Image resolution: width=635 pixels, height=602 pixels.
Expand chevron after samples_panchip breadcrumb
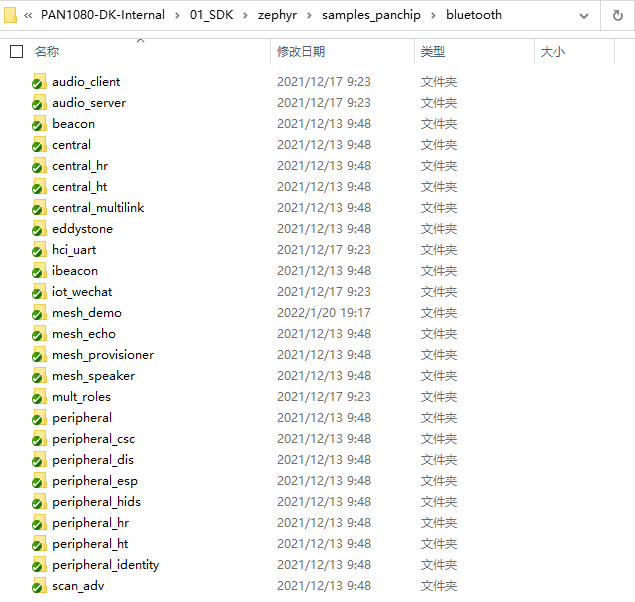[433, 15]
